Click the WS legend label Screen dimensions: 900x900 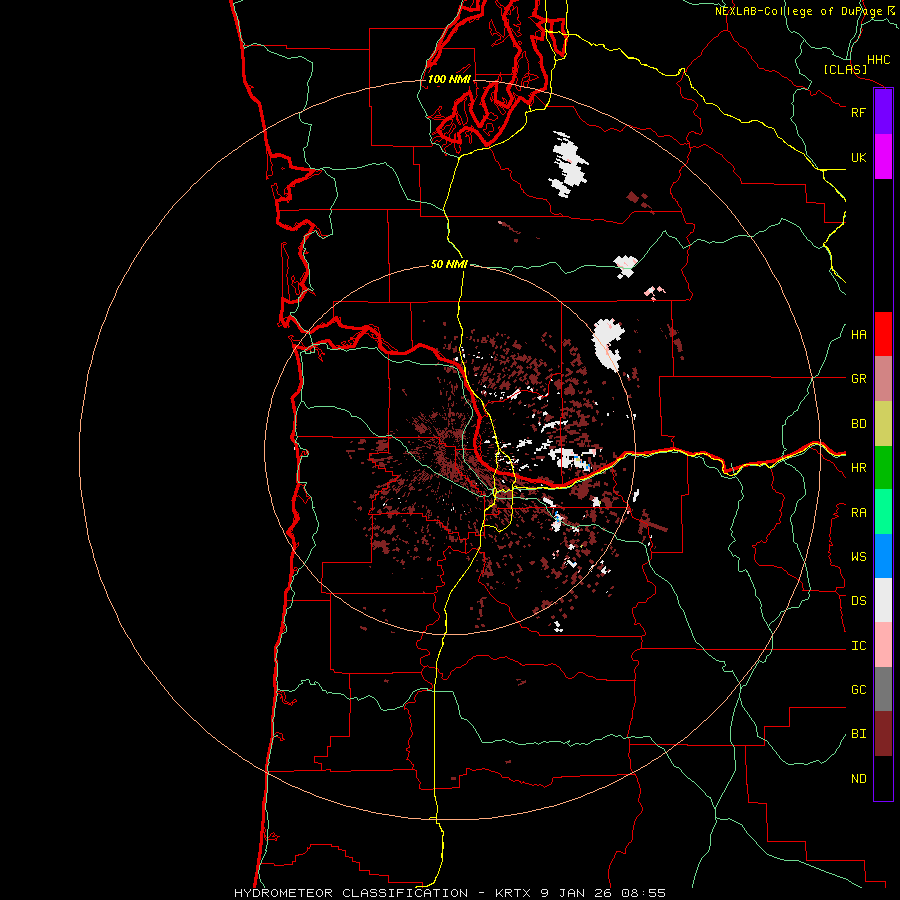click(858, 557)
